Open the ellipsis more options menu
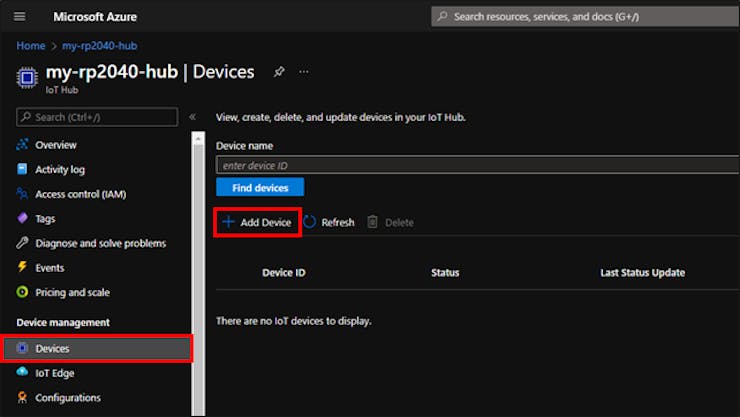This screenshot has height=417, width=740. [304, 72]
